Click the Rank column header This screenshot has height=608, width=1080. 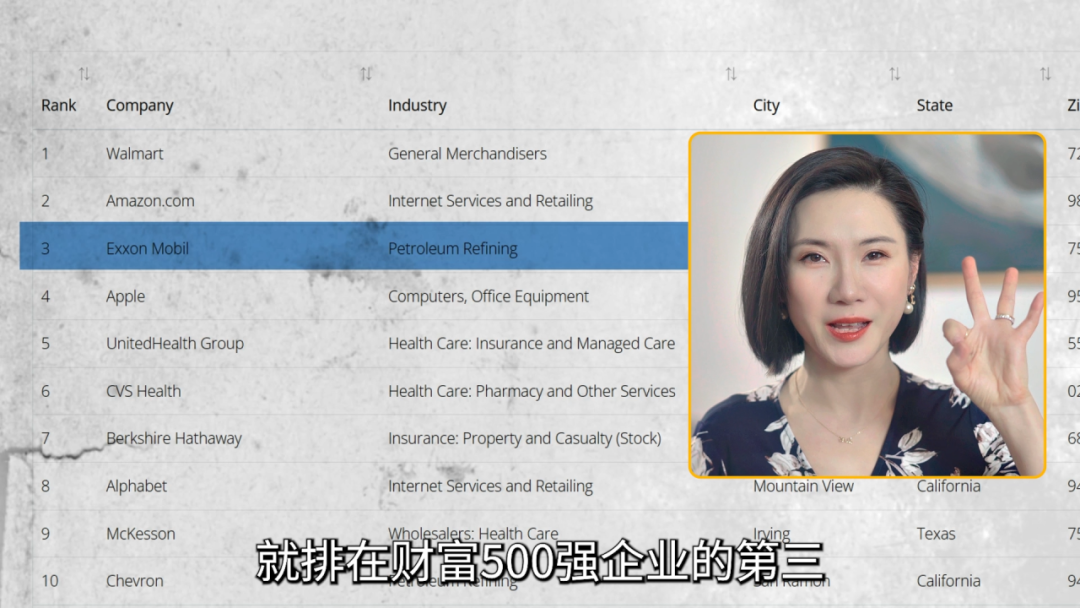[59, 105]
